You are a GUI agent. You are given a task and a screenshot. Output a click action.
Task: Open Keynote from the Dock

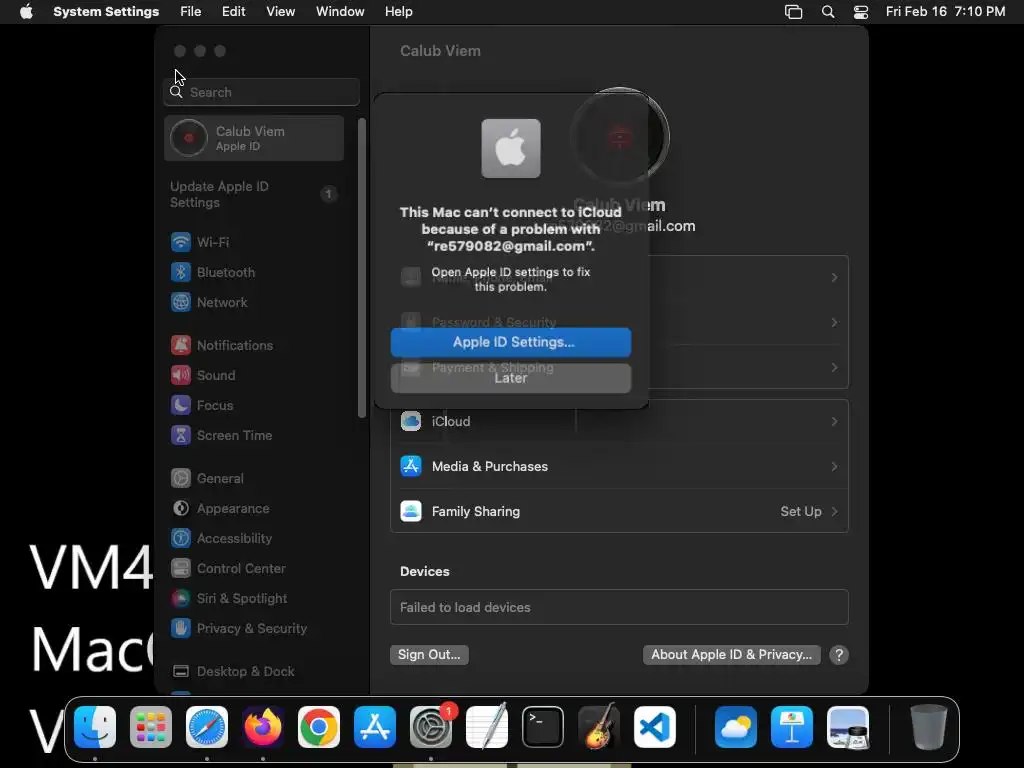click(x=792, y=727)
